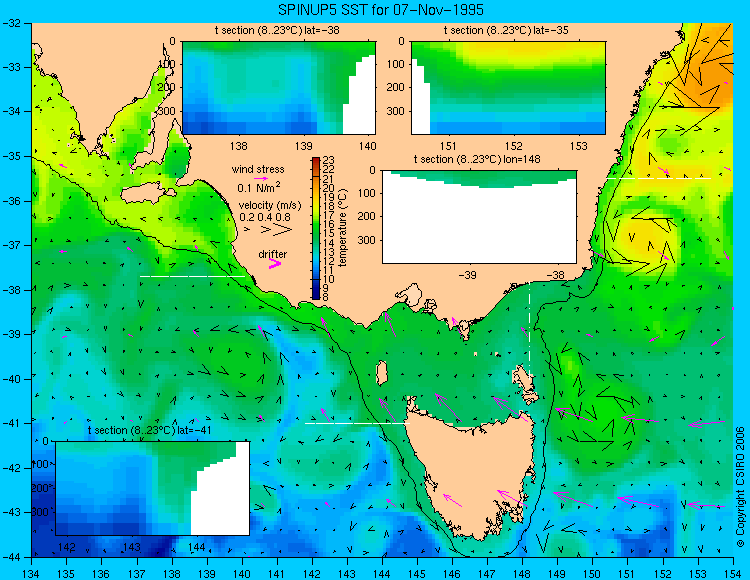750x580 pixels.
Task: Click the Tasmania landmass on map
Action: [x=471, y=473]
